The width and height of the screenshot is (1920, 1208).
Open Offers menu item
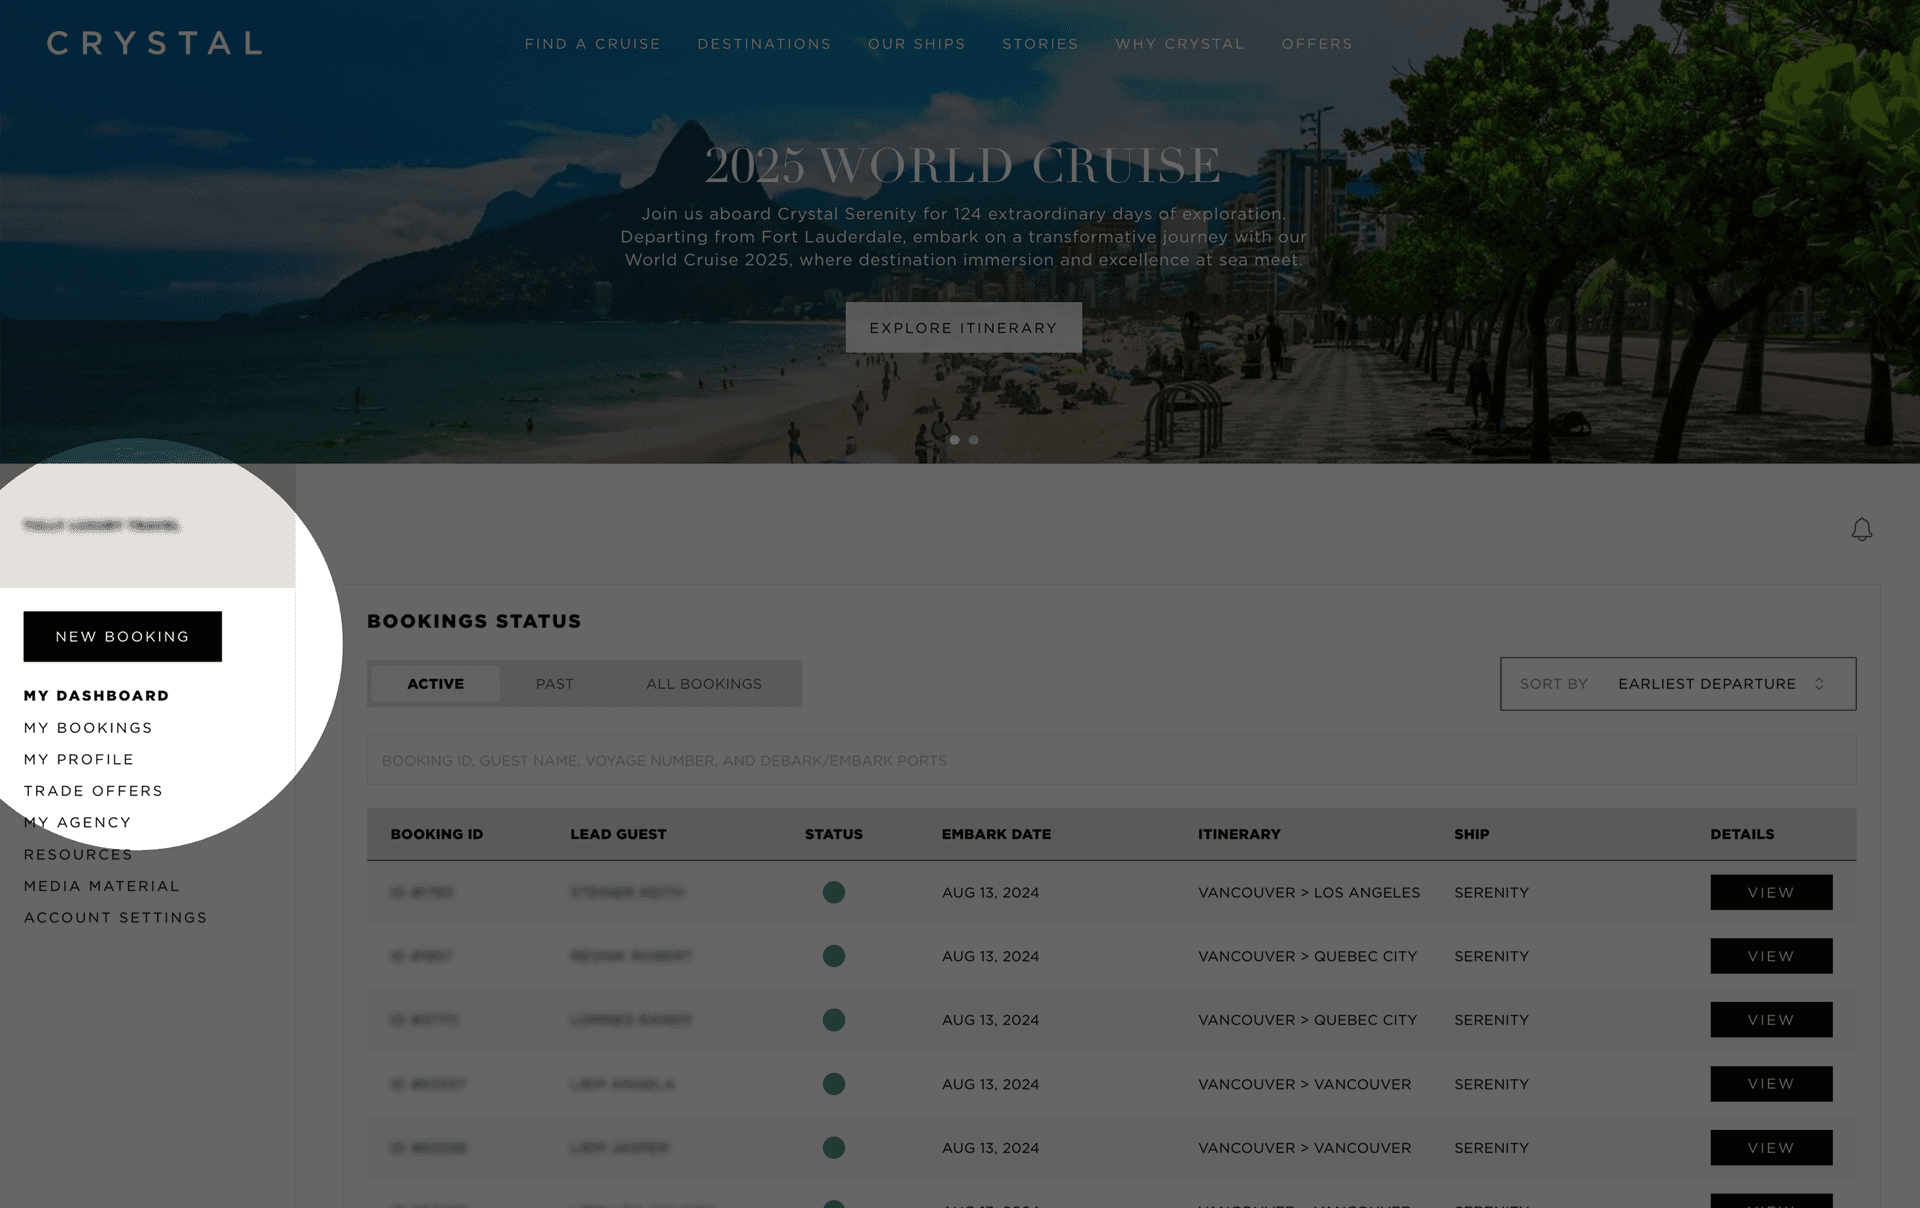(1316, 44)
